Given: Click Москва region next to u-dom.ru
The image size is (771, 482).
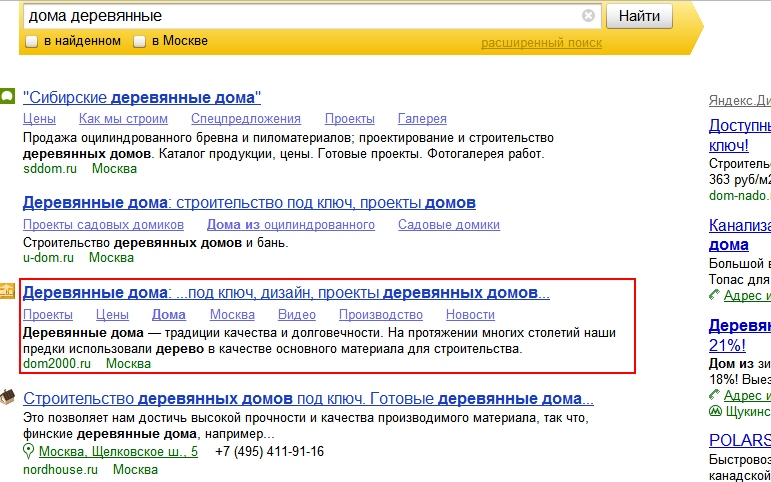Looking at the screenshot, I should point(111,258).
